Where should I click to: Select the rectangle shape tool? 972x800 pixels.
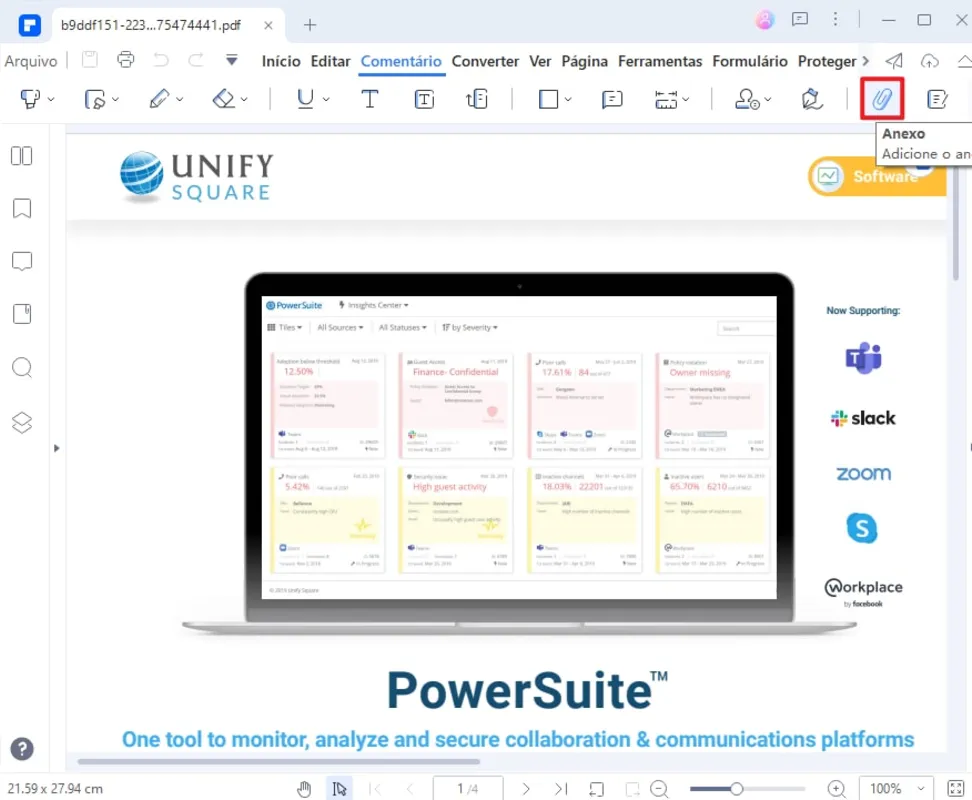pyautogui.click(x=549, y=99)
